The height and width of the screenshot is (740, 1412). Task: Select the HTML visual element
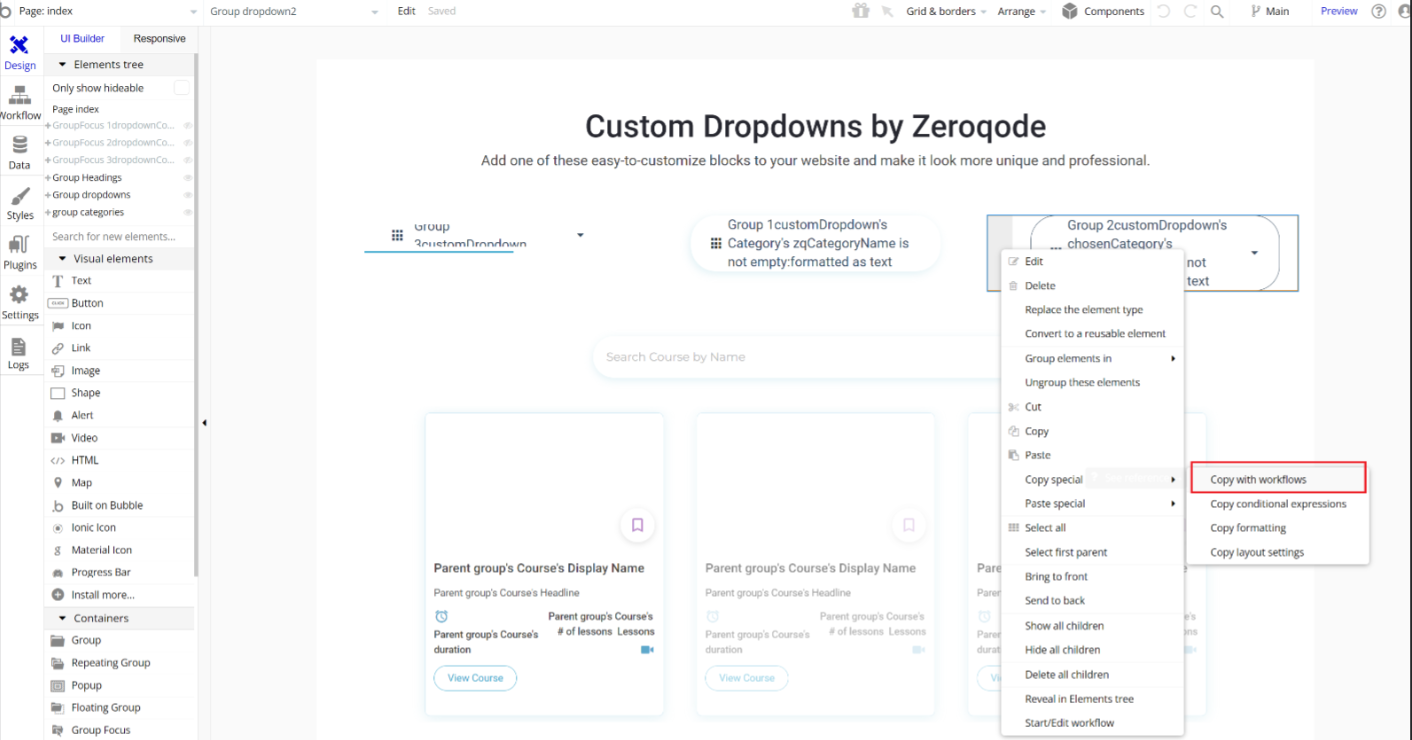click(85, 460)
